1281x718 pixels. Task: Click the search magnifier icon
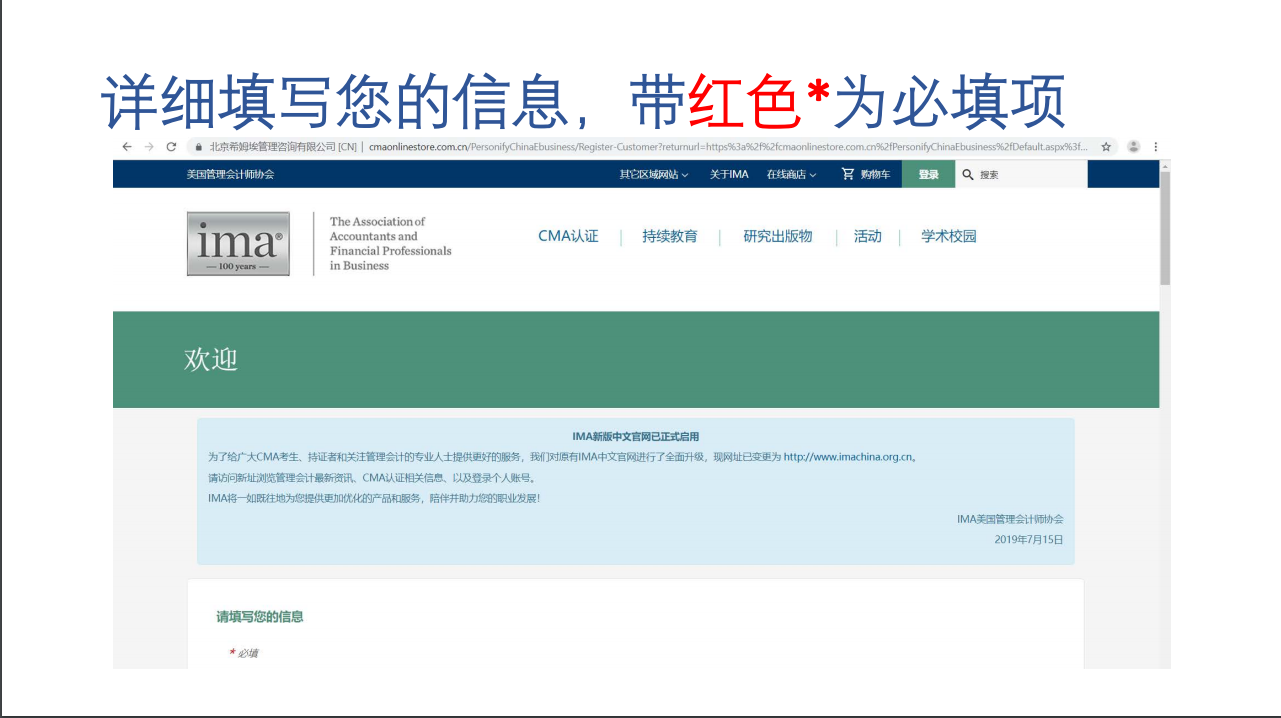tap(967, 174)
